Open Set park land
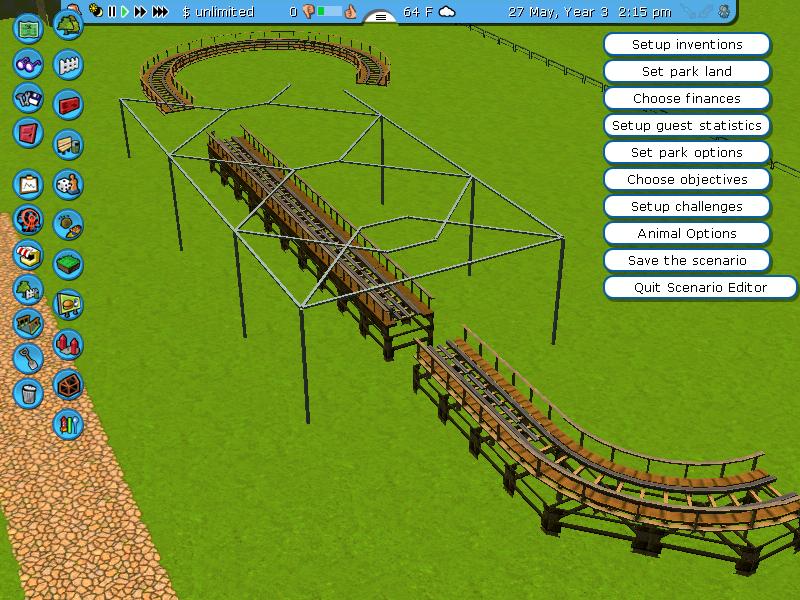The width and height of the screenshot is (800, 600). point(687,71)
